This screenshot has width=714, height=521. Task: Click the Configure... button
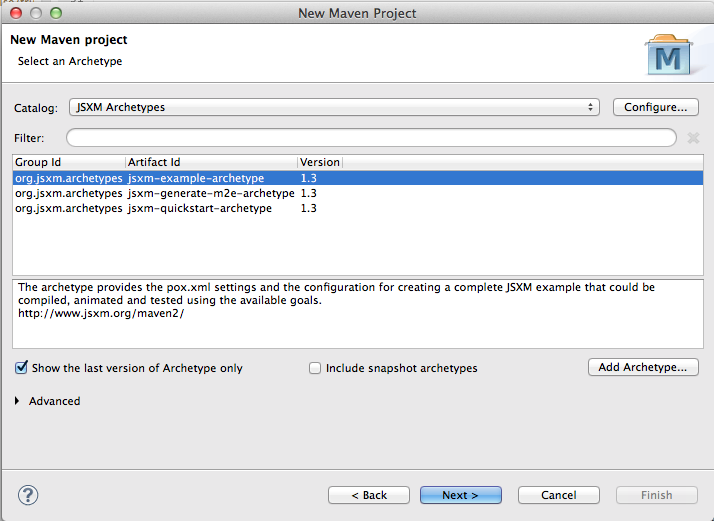[655, 107]
